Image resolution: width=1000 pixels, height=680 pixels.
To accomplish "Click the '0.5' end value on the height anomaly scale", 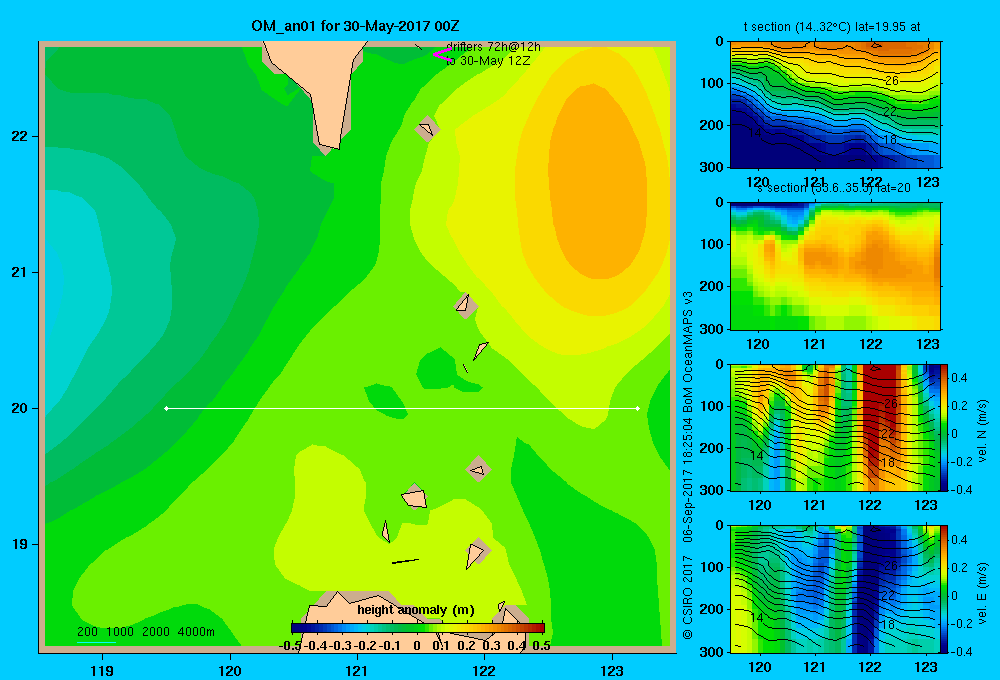I will pos(541,646).
